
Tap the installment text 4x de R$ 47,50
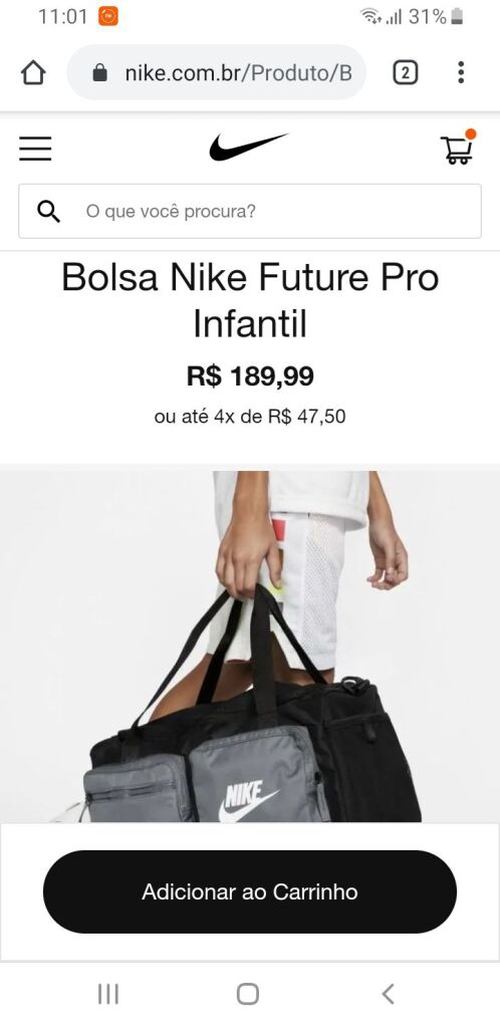tap(280, 416)
